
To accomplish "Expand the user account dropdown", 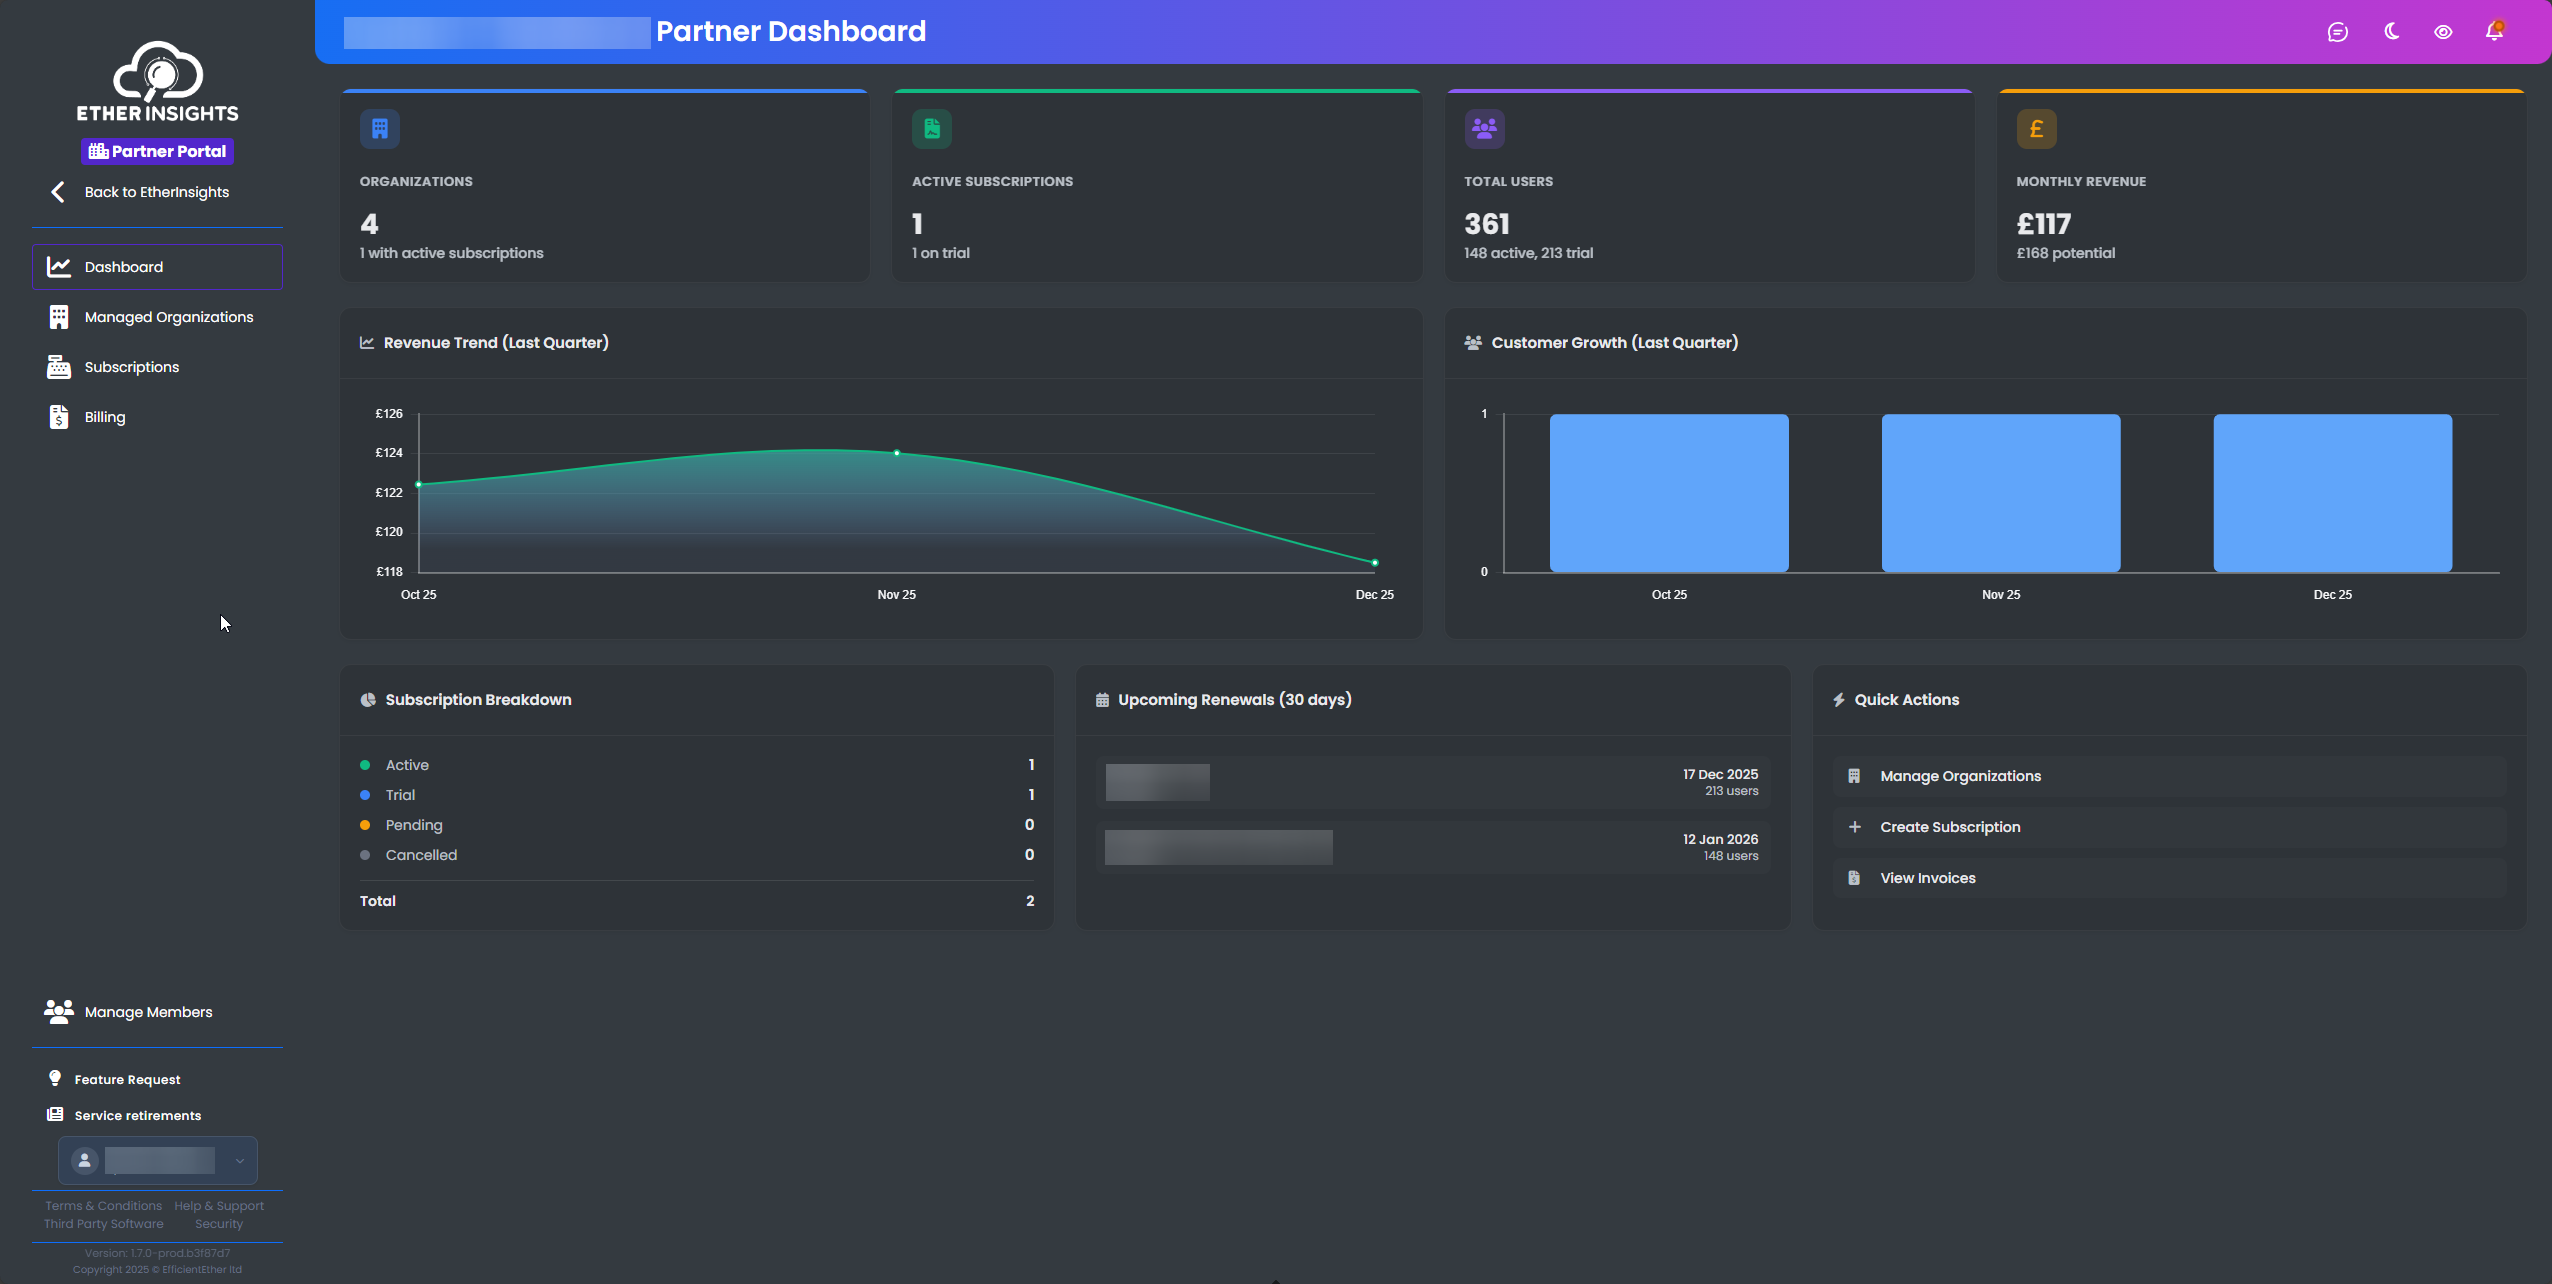I will (x=158, y=1160).
